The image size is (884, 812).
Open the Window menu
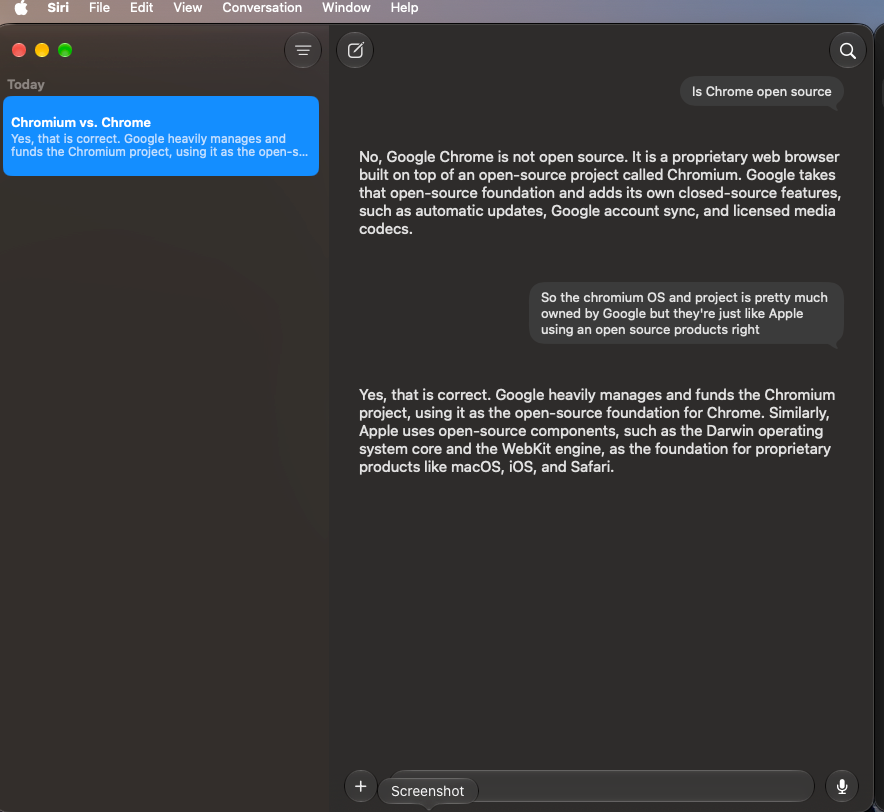tap(346, 8)
